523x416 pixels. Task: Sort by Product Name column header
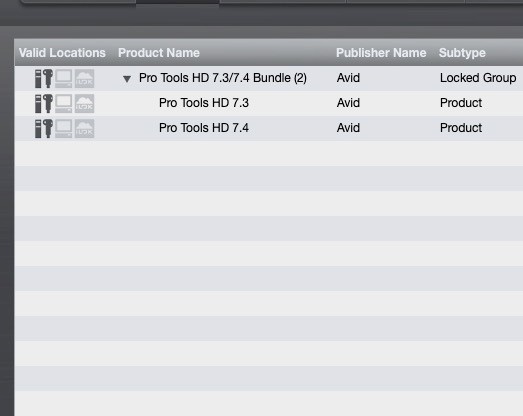tap(159, 53)
